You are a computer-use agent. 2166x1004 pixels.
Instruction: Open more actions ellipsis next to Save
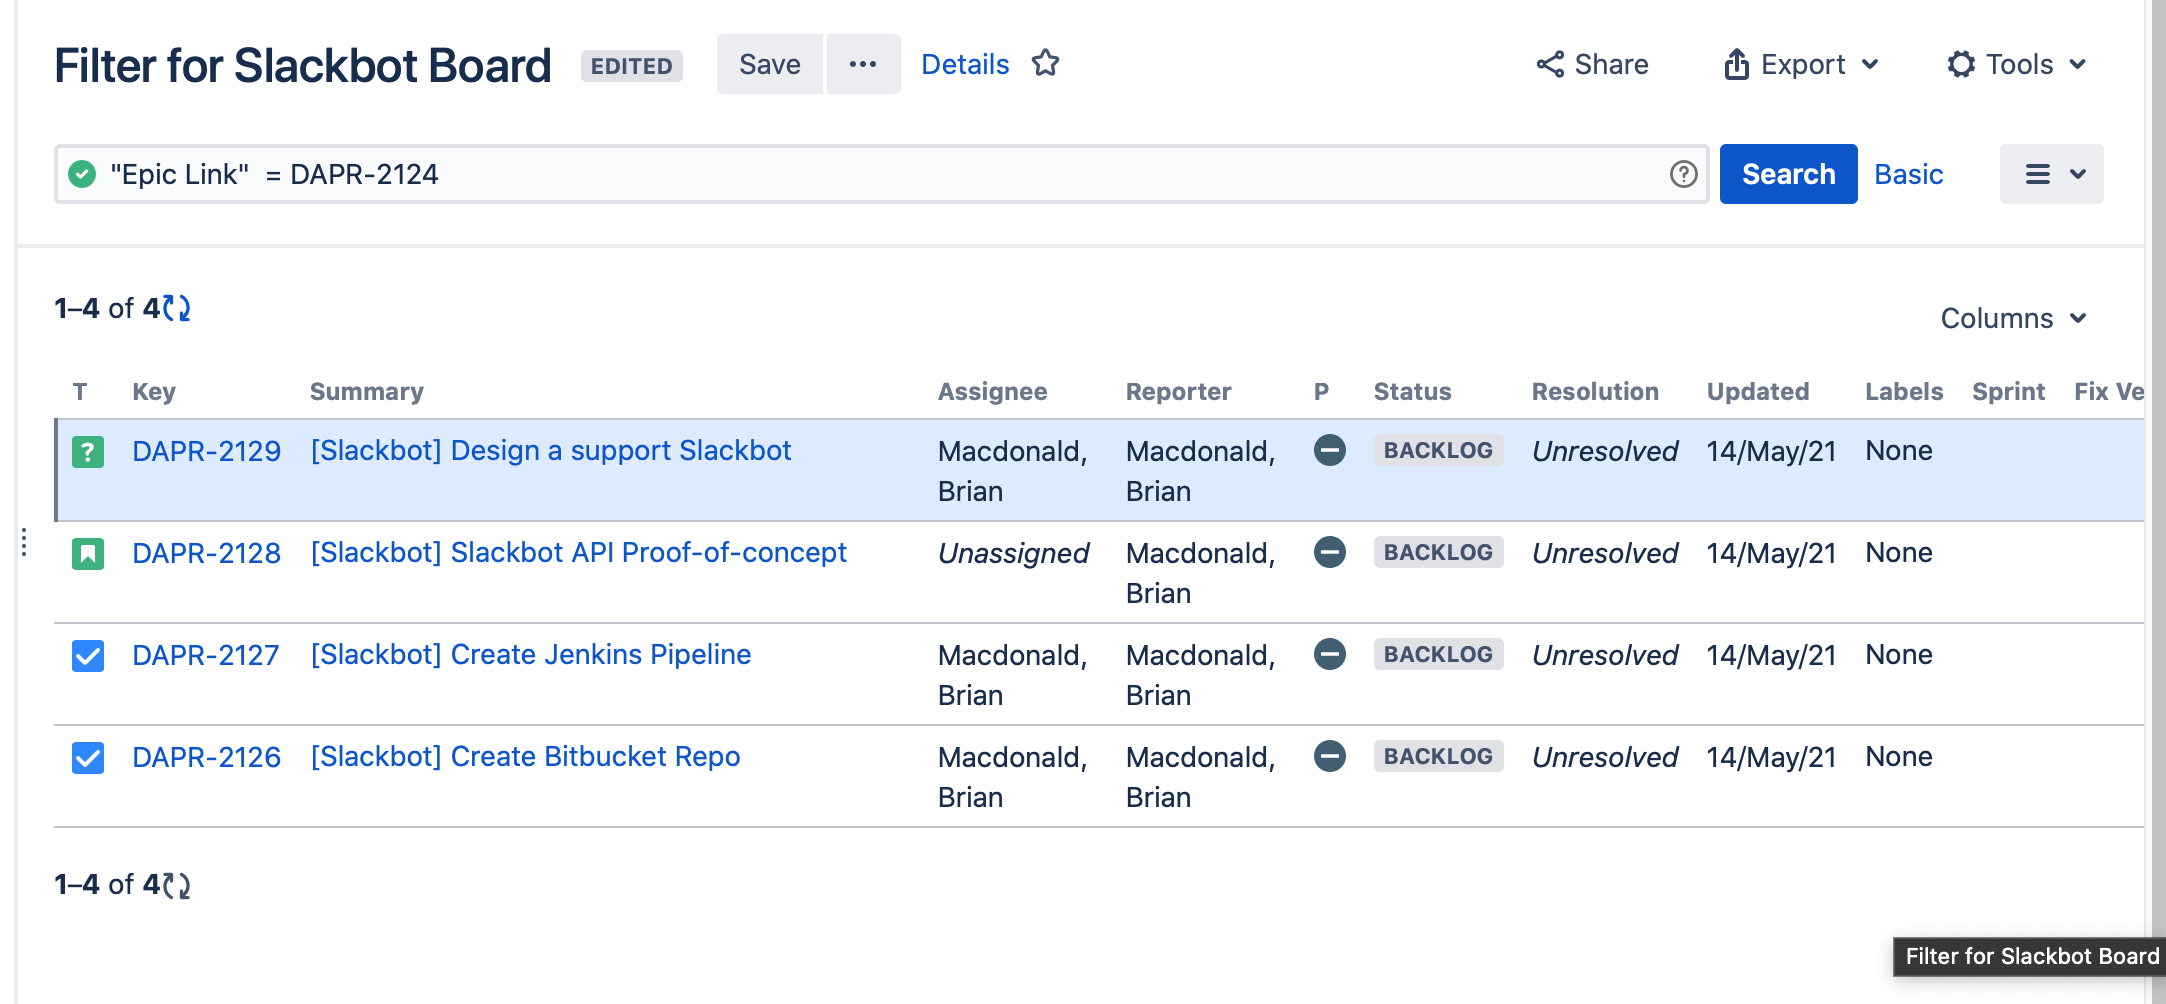point(863,64)
